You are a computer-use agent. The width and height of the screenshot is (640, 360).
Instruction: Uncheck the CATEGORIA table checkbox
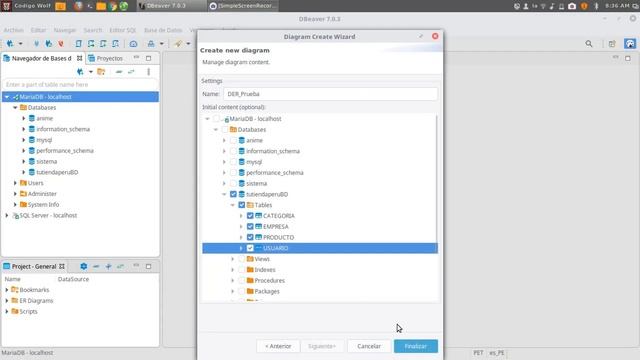(x=250, y=216)
